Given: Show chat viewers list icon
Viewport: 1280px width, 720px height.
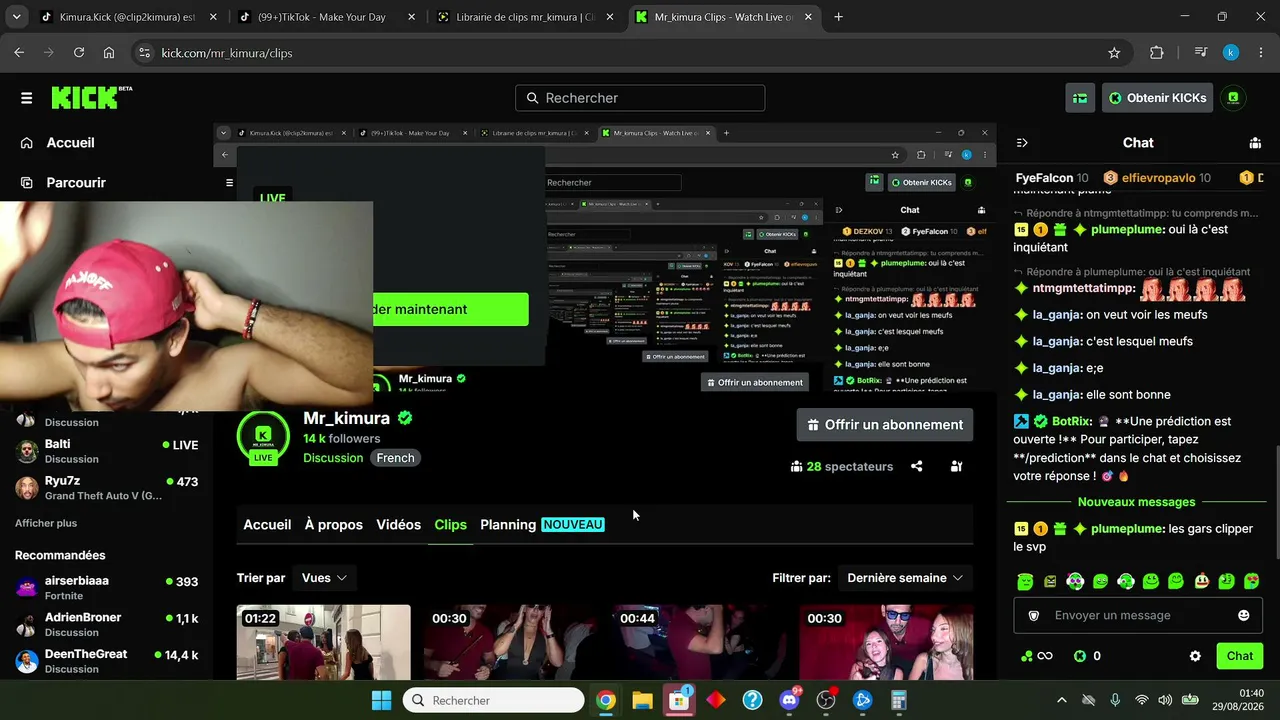Looking at the screenshot, I should point(1255,143).
